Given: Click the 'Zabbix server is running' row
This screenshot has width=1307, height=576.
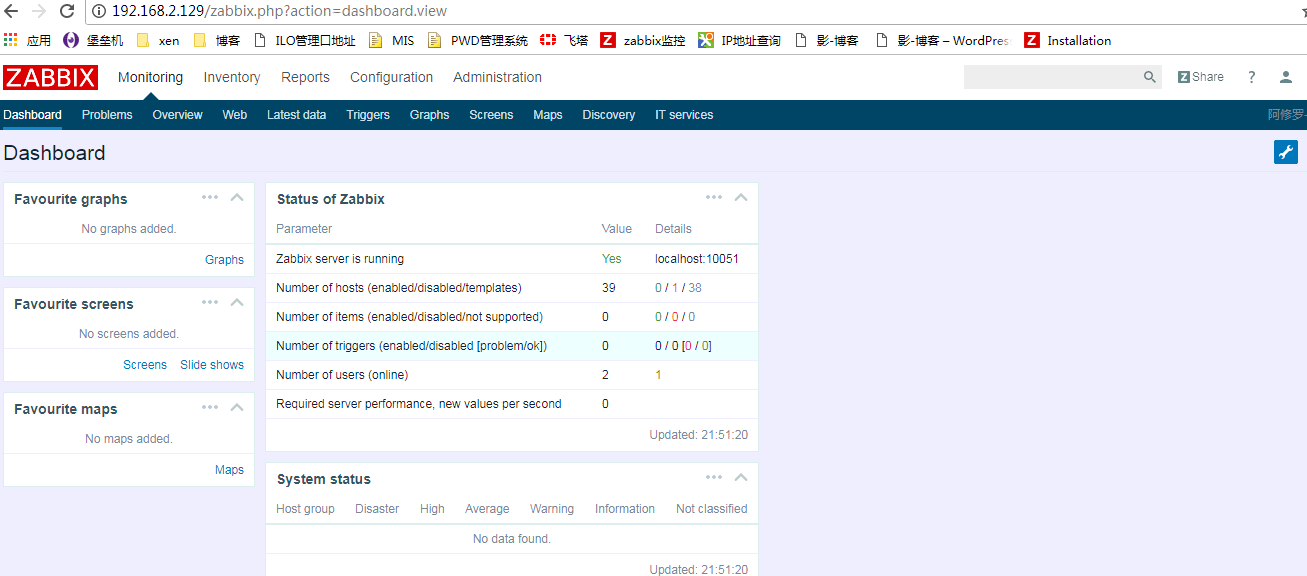Looking at the screenshot, I should [512, 259].
